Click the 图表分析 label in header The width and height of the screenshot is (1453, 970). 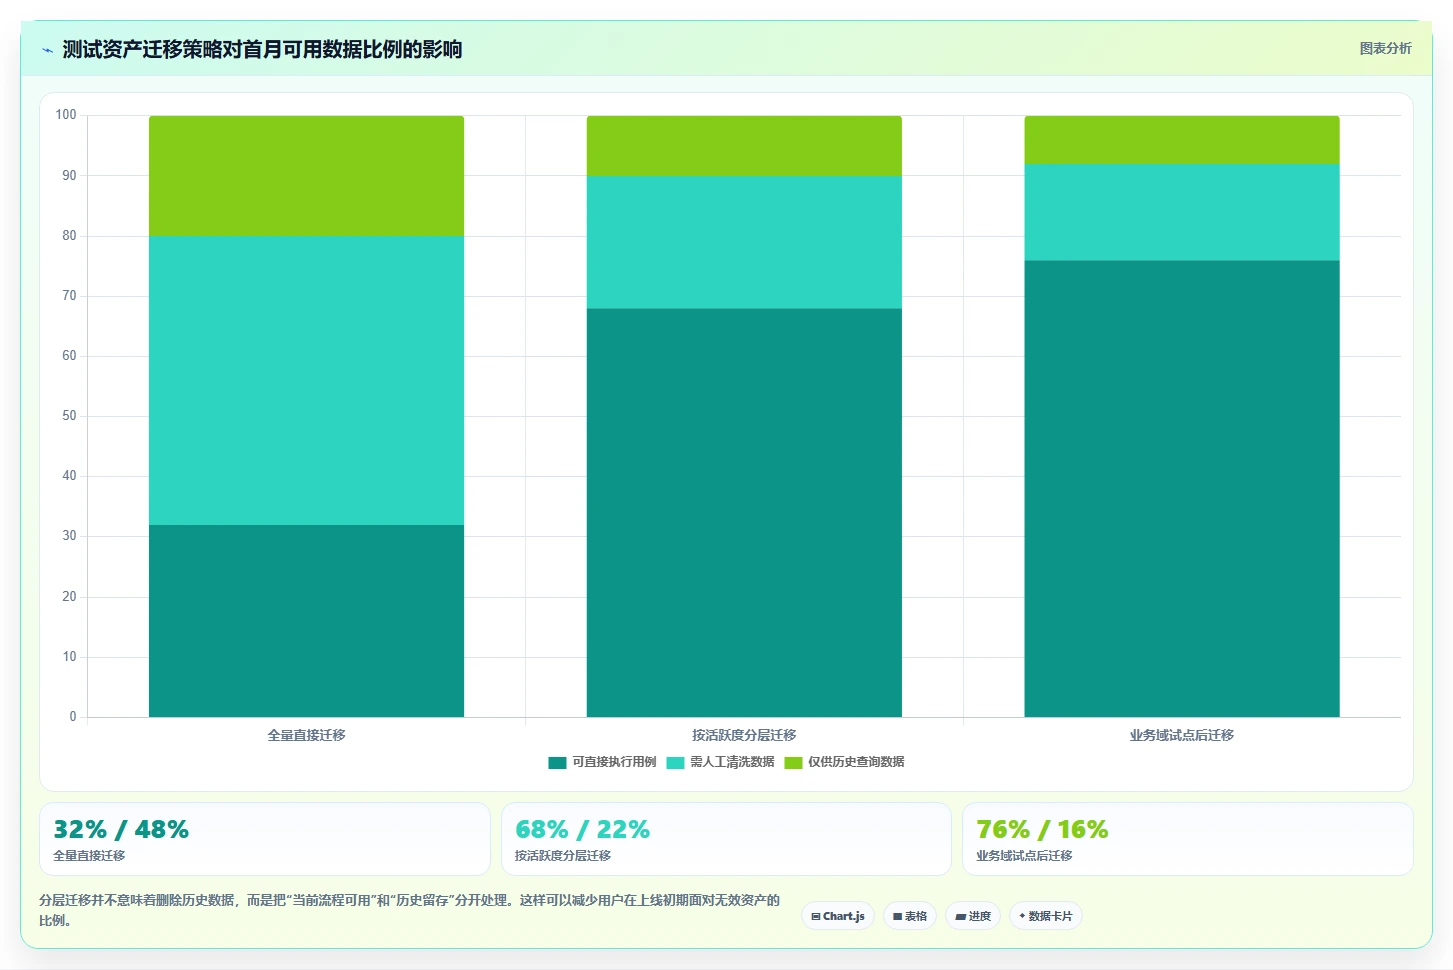click(x=1385, y=48)
